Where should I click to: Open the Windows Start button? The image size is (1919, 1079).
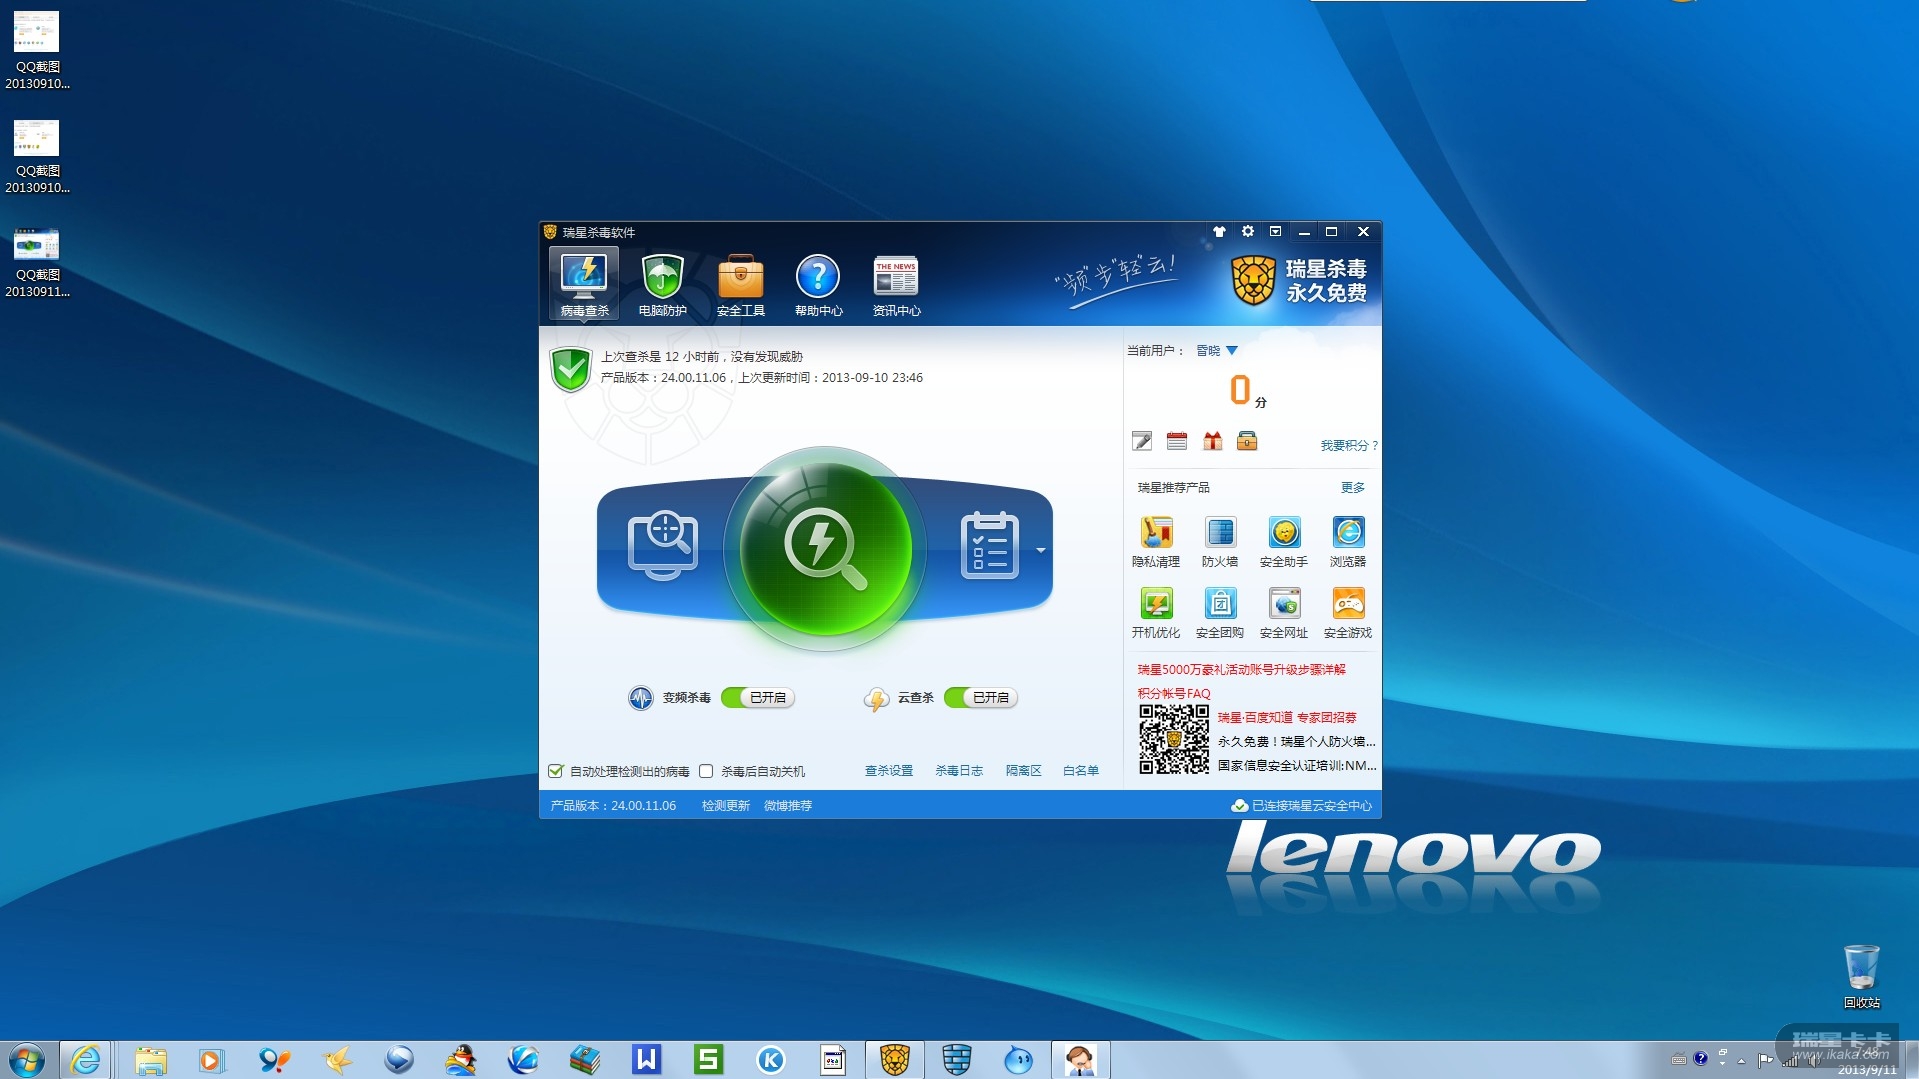point(26,1060)
